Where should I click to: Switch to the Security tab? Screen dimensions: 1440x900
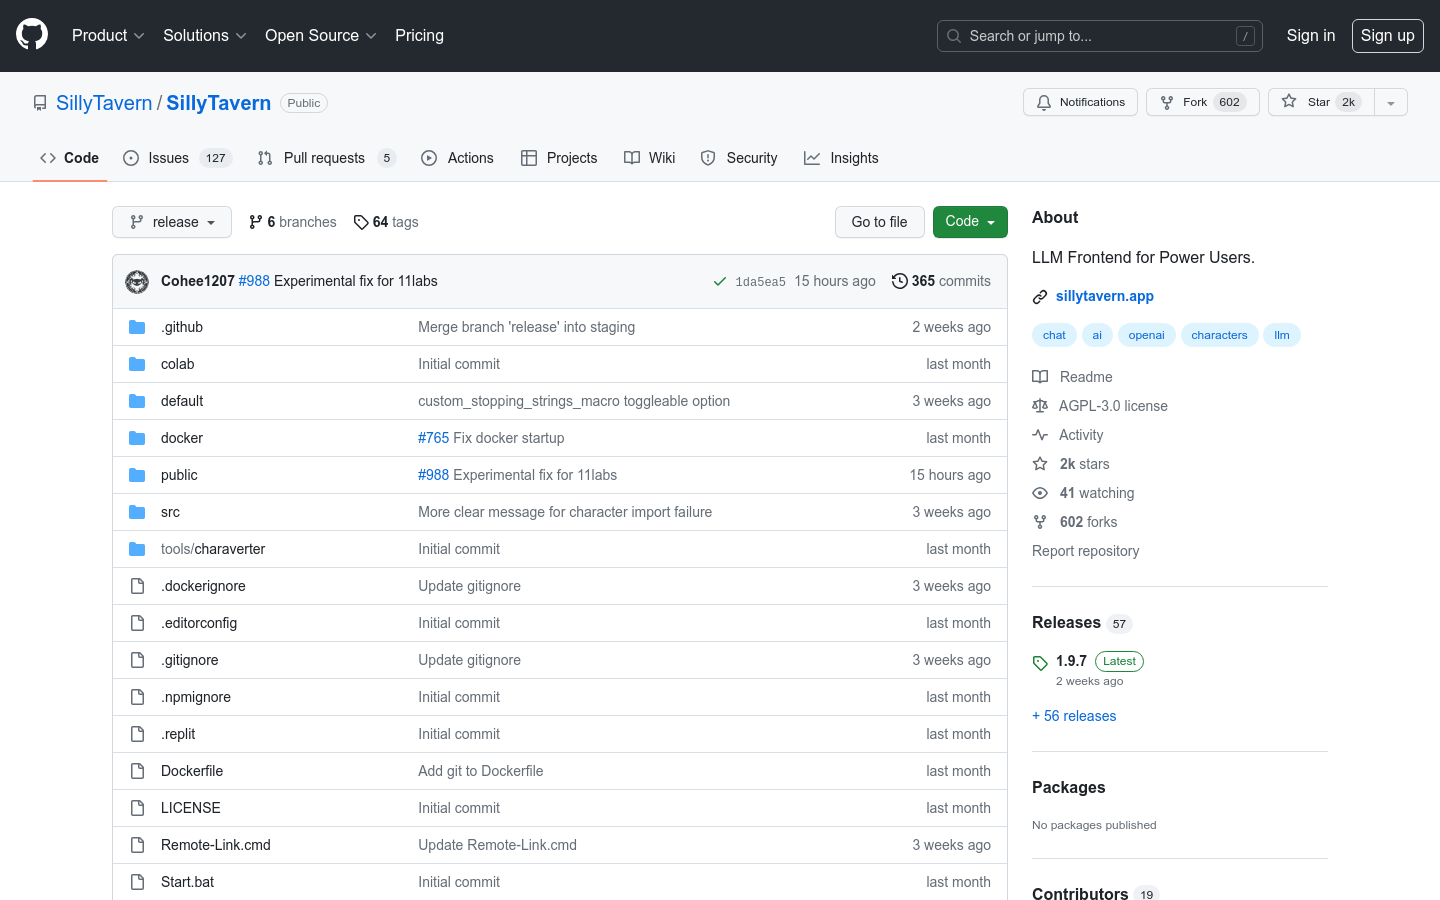pos(739,158)
